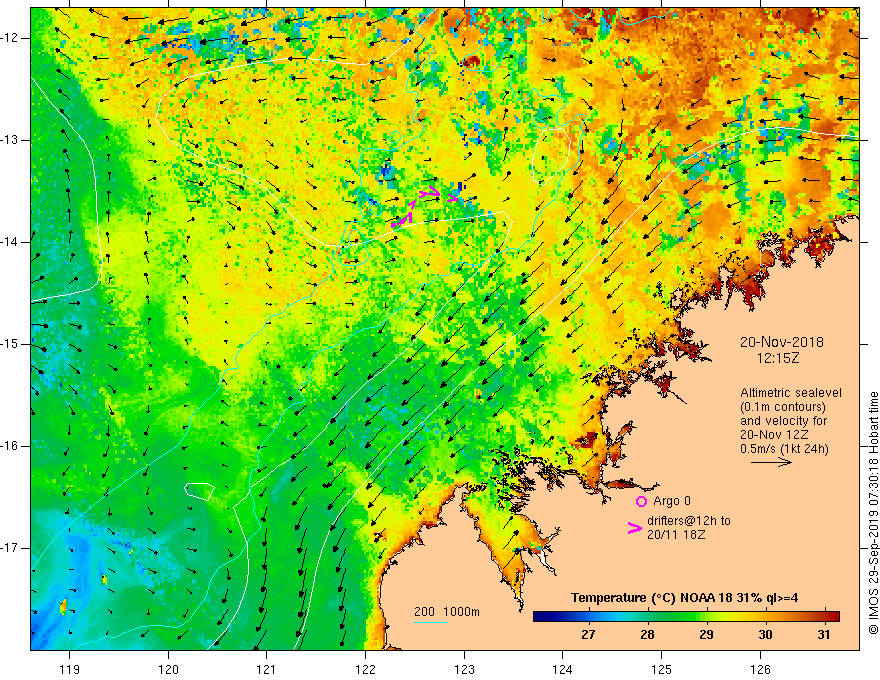Click the '27' color bar tick label
The image size is (880, 680).
click(x=588, y=635)
